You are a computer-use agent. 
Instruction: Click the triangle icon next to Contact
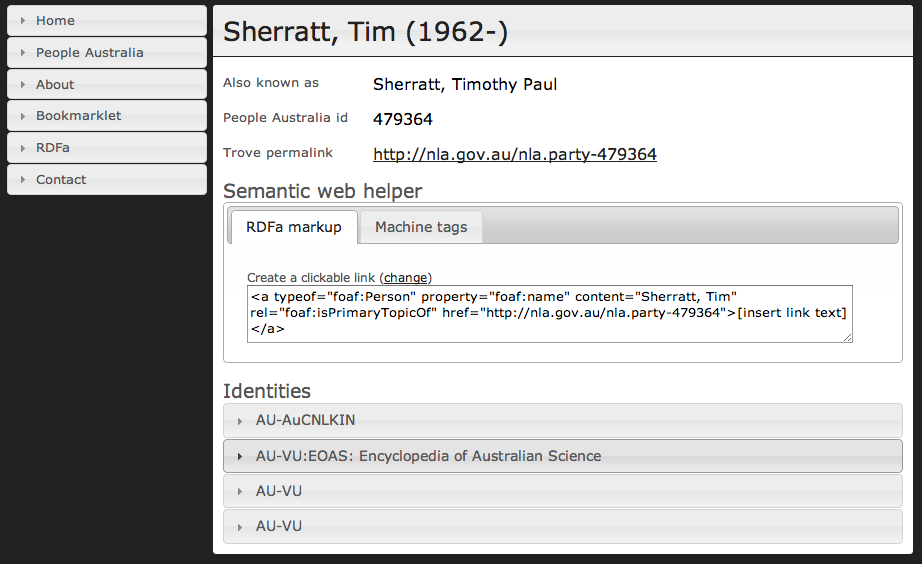click(x=22, y=179)
